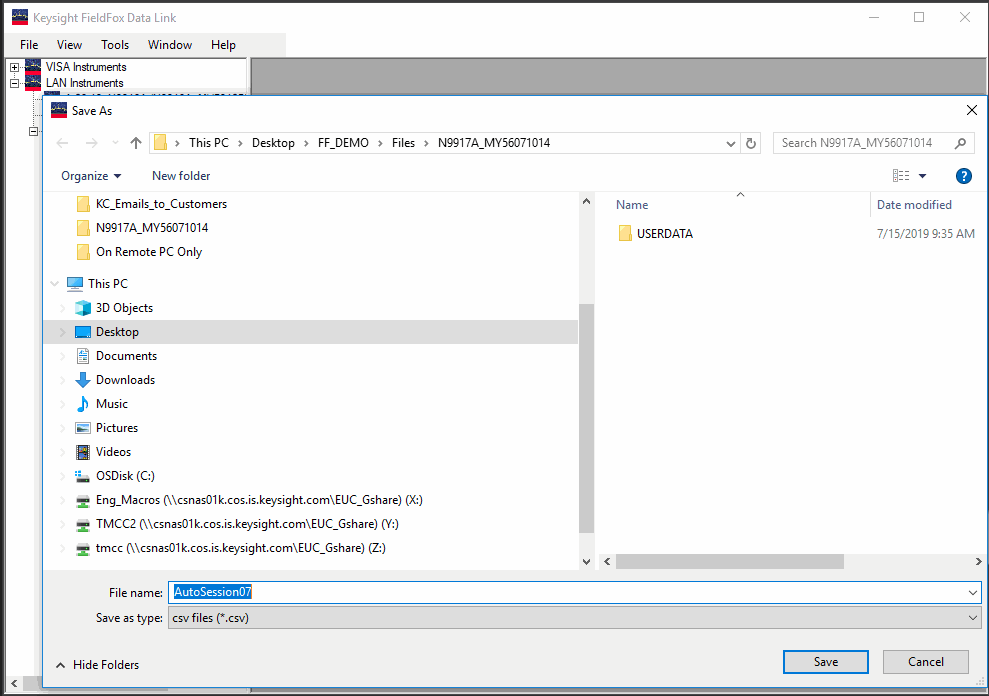This screenshot has height=696, width=989.
Task: Select the N9917A_MY56071014 folder in the tree
Action: (x=151, y=227)
